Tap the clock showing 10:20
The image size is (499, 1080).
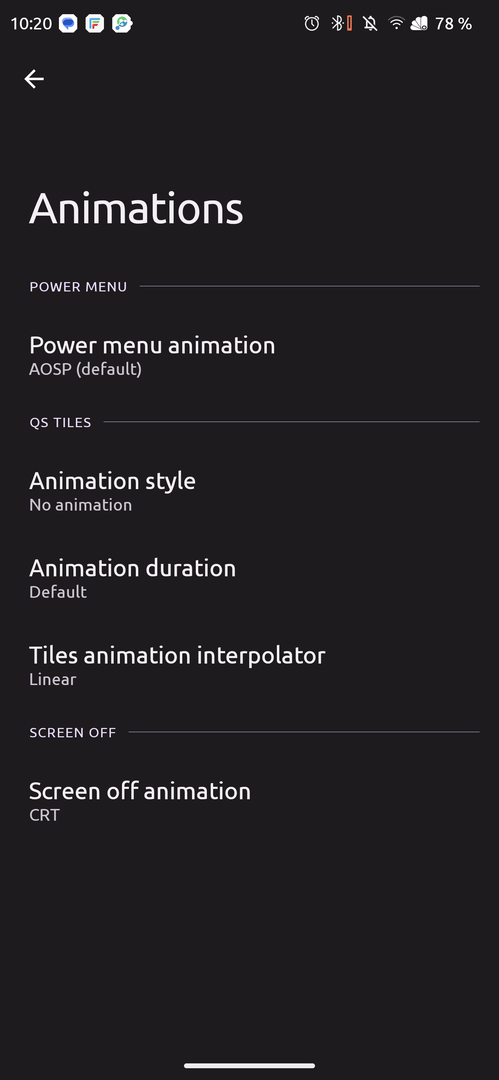click(x=31, y=24)
